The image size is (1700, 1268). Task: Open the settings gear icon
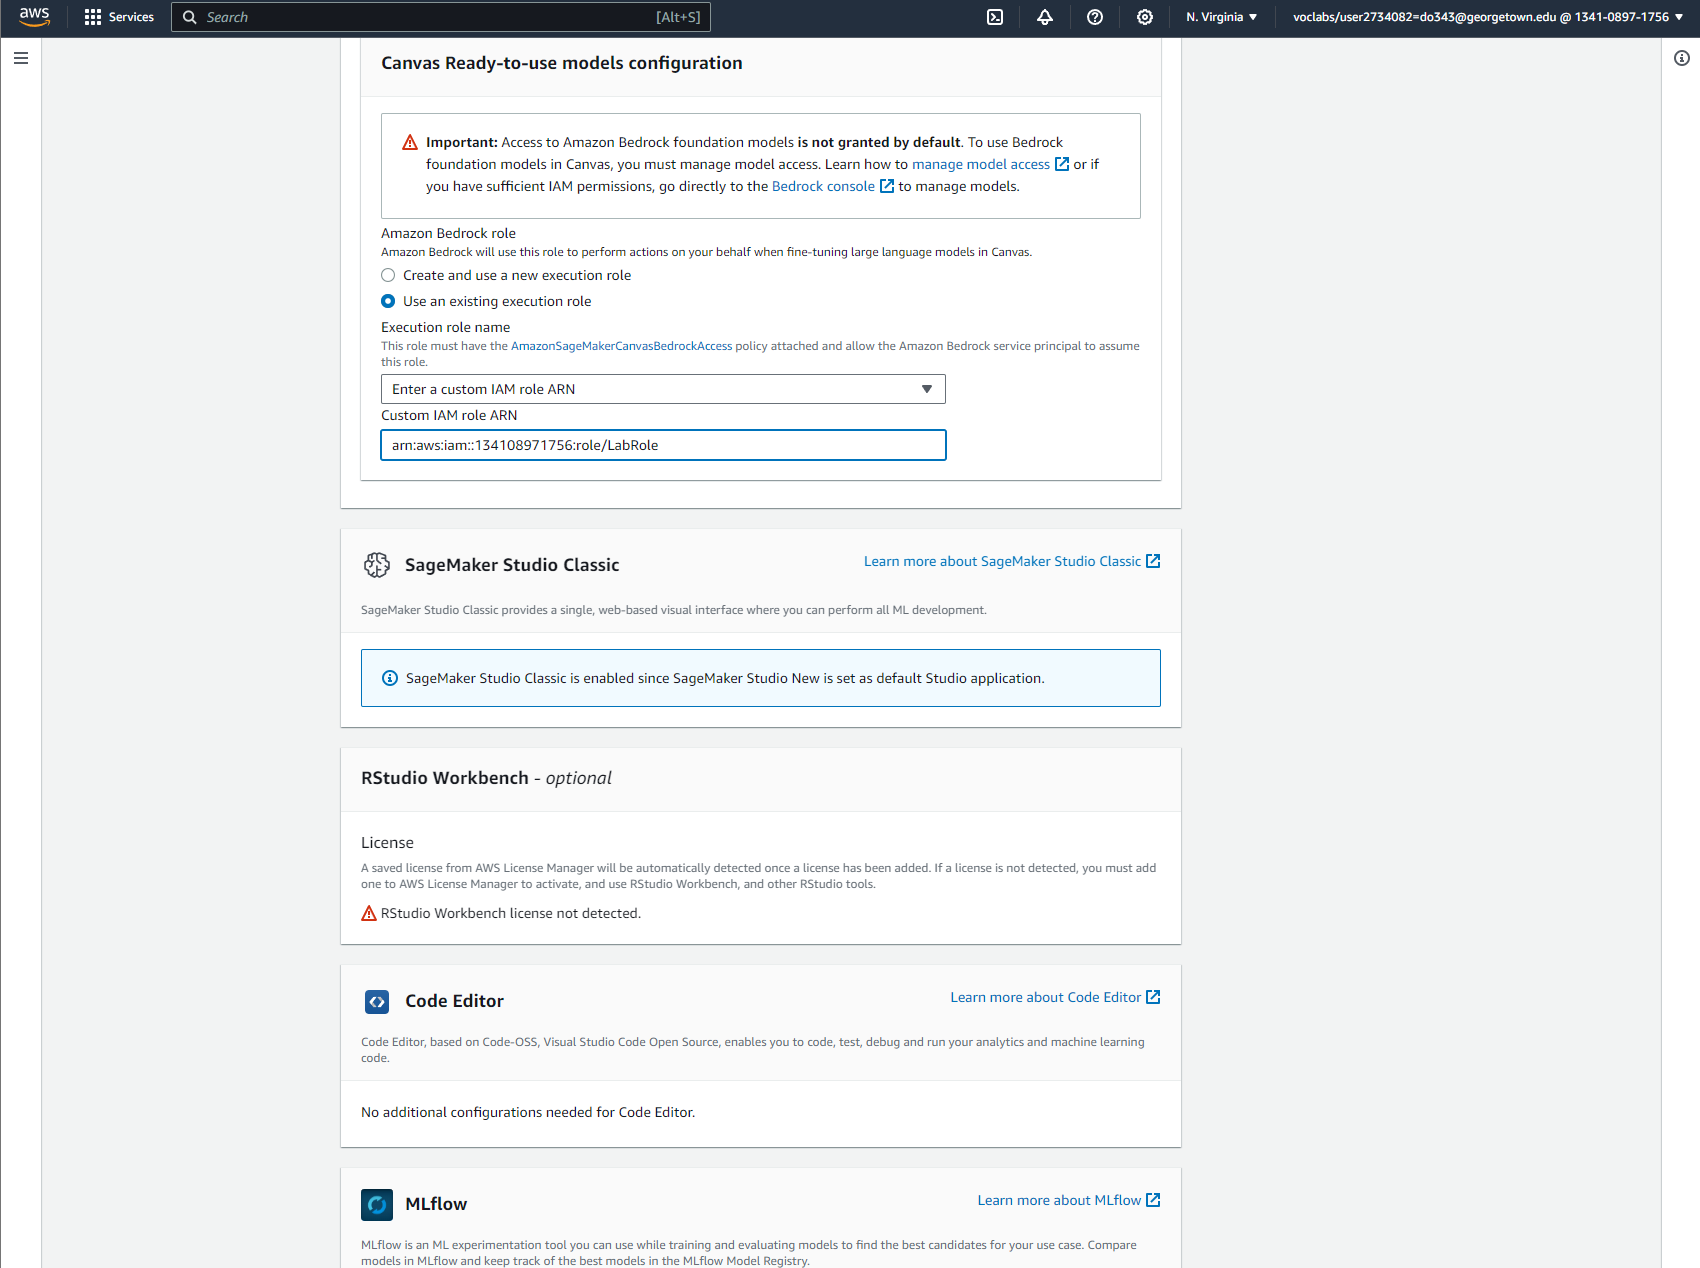[x=1145, y=17]
